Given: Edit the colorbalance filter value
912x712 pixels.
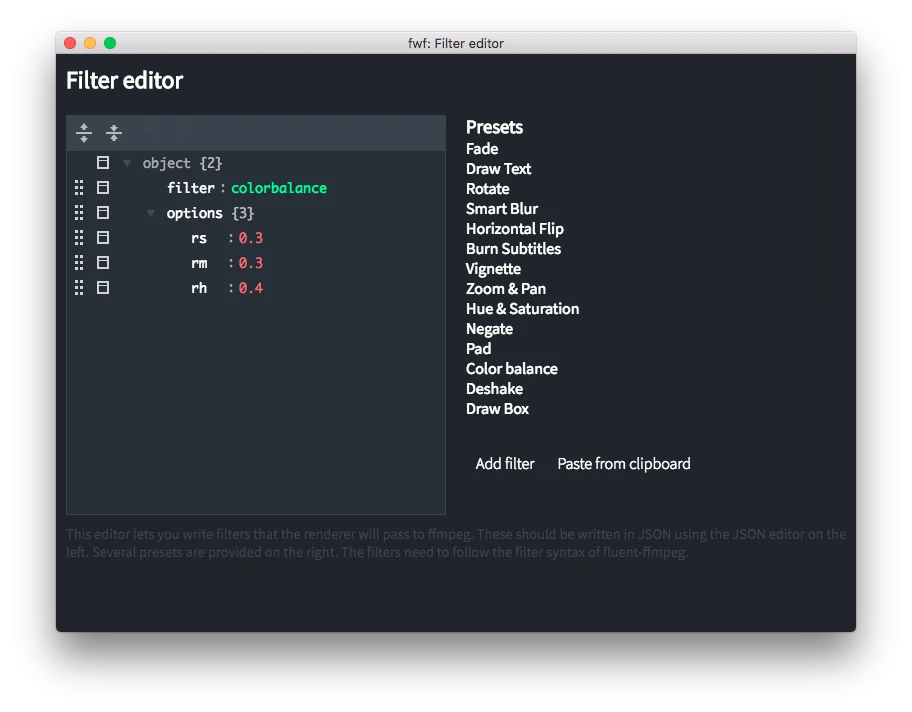Looking at the screenshot, I should coord(279,188).
